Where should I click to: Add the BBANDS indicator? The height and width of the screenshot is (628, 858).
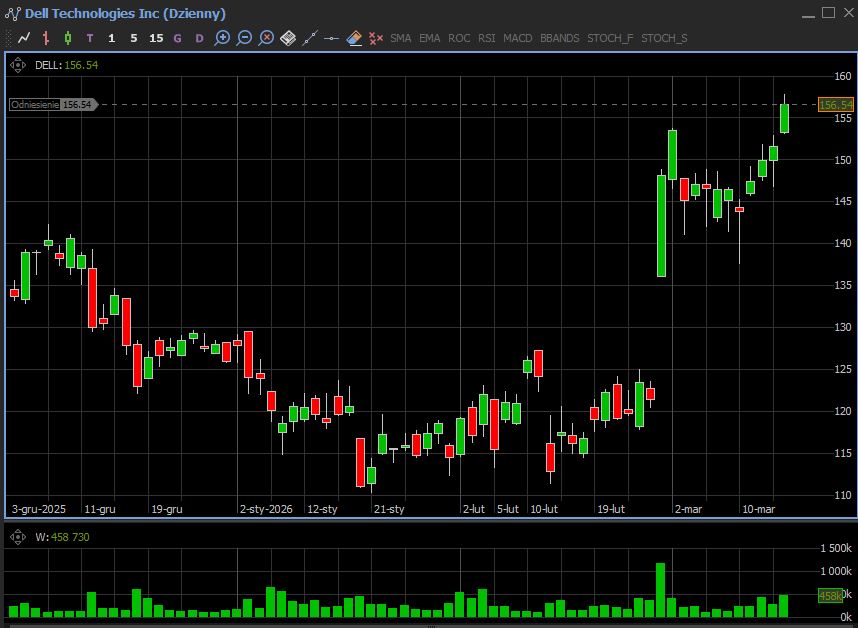(x=559, y=38)
